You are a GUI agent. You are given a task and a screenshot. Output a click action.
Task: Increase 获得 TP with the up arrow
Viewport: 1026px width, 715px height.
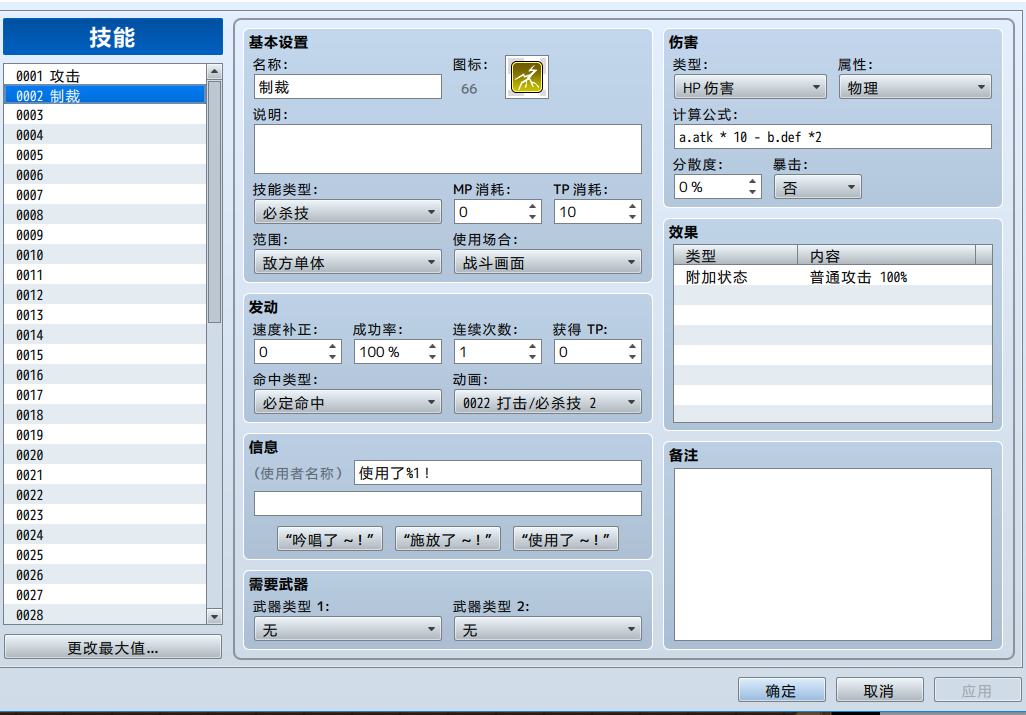pos(632,347)
